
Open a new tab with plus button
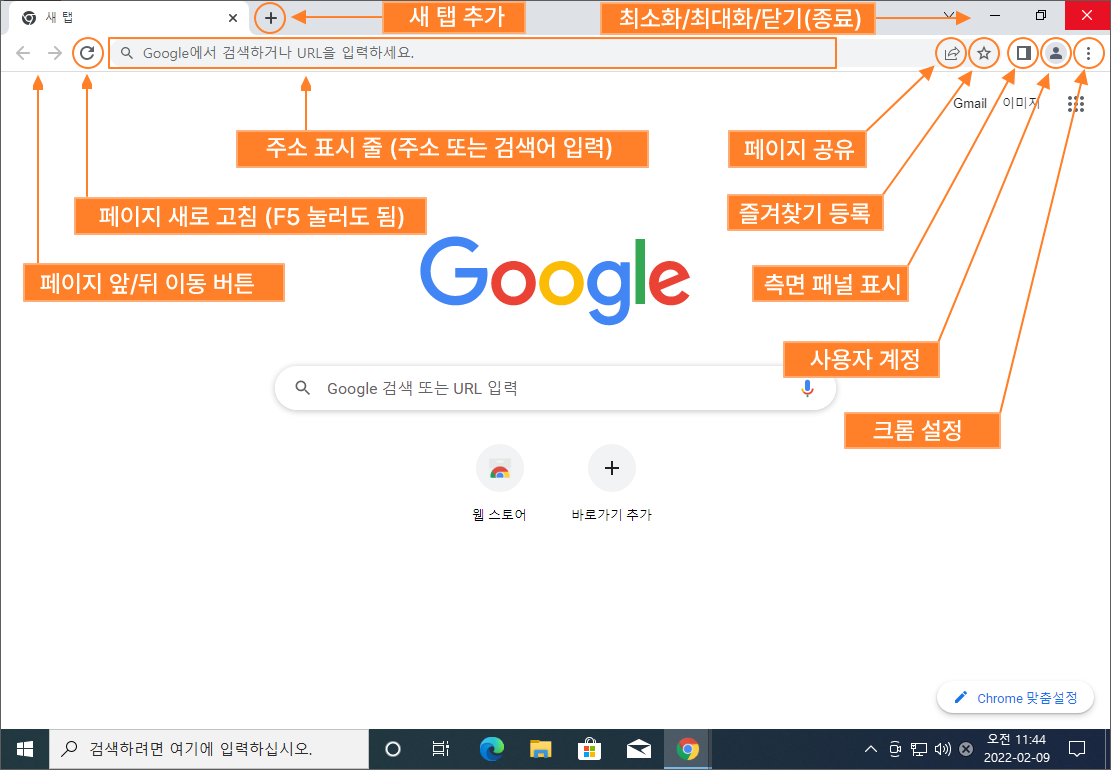tap(271, 18)
